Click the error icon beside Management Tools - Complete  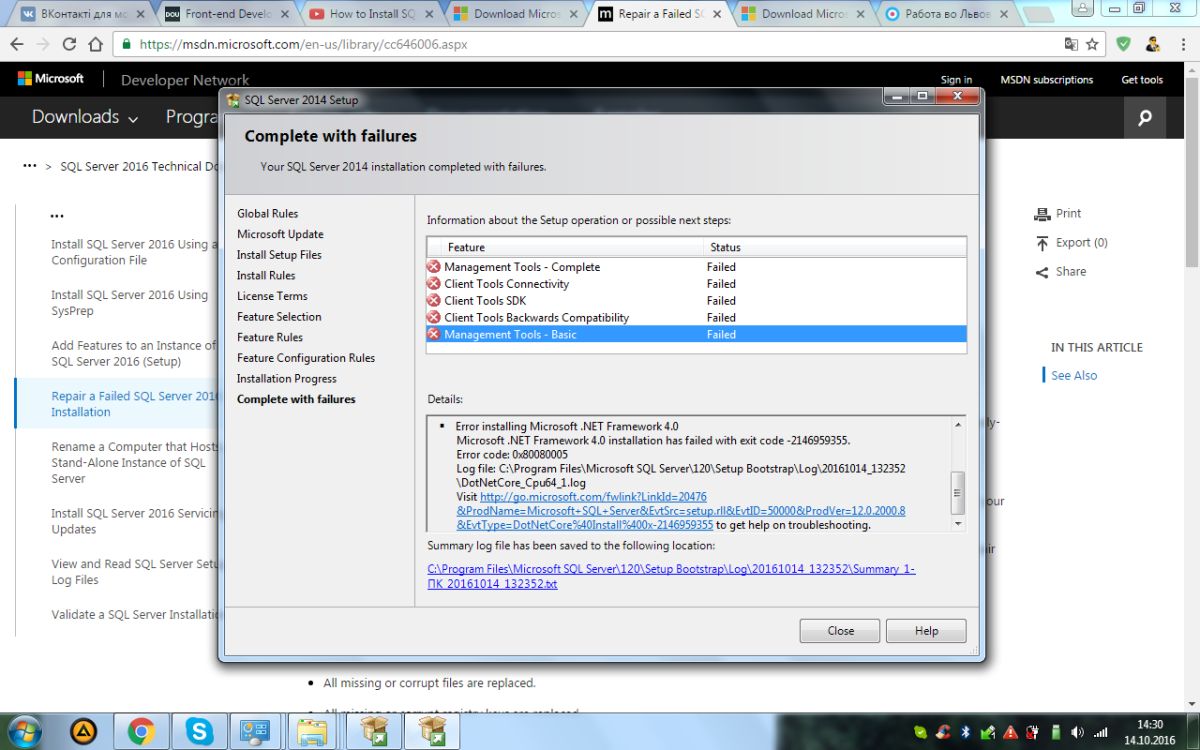point(434,267)
